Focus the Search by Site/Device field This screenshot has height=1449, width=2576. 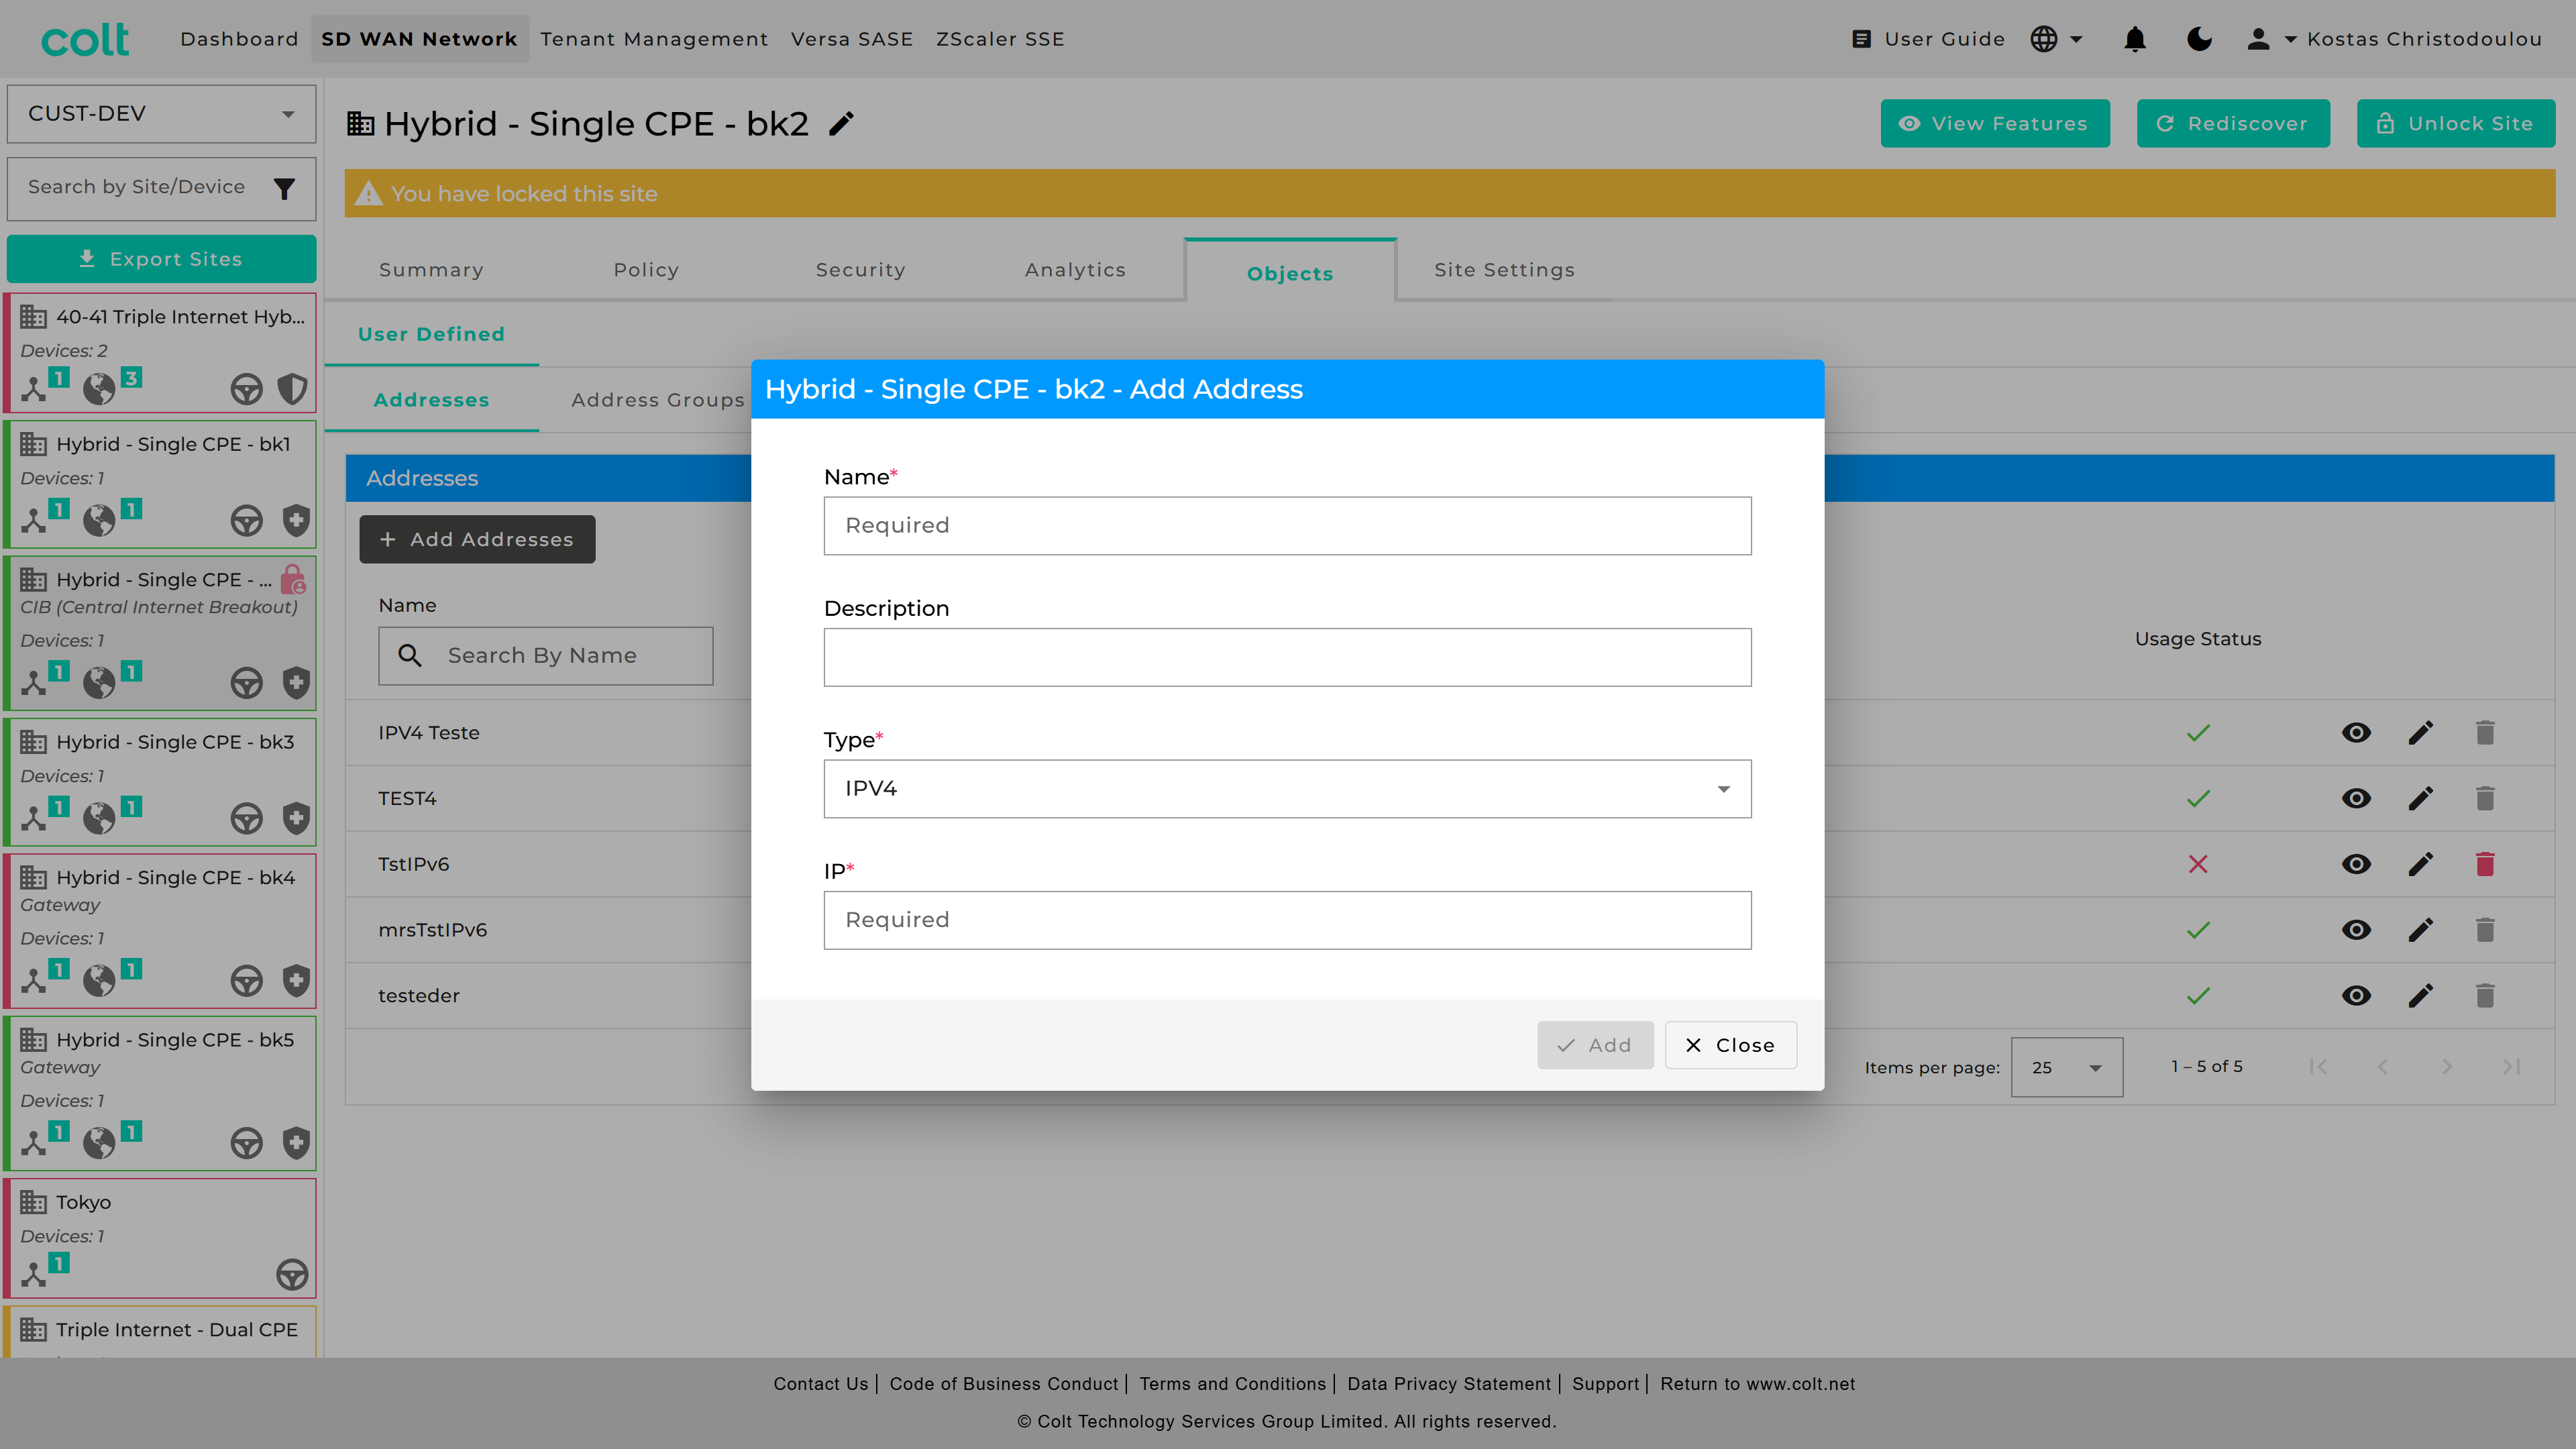tap(137, 187)
